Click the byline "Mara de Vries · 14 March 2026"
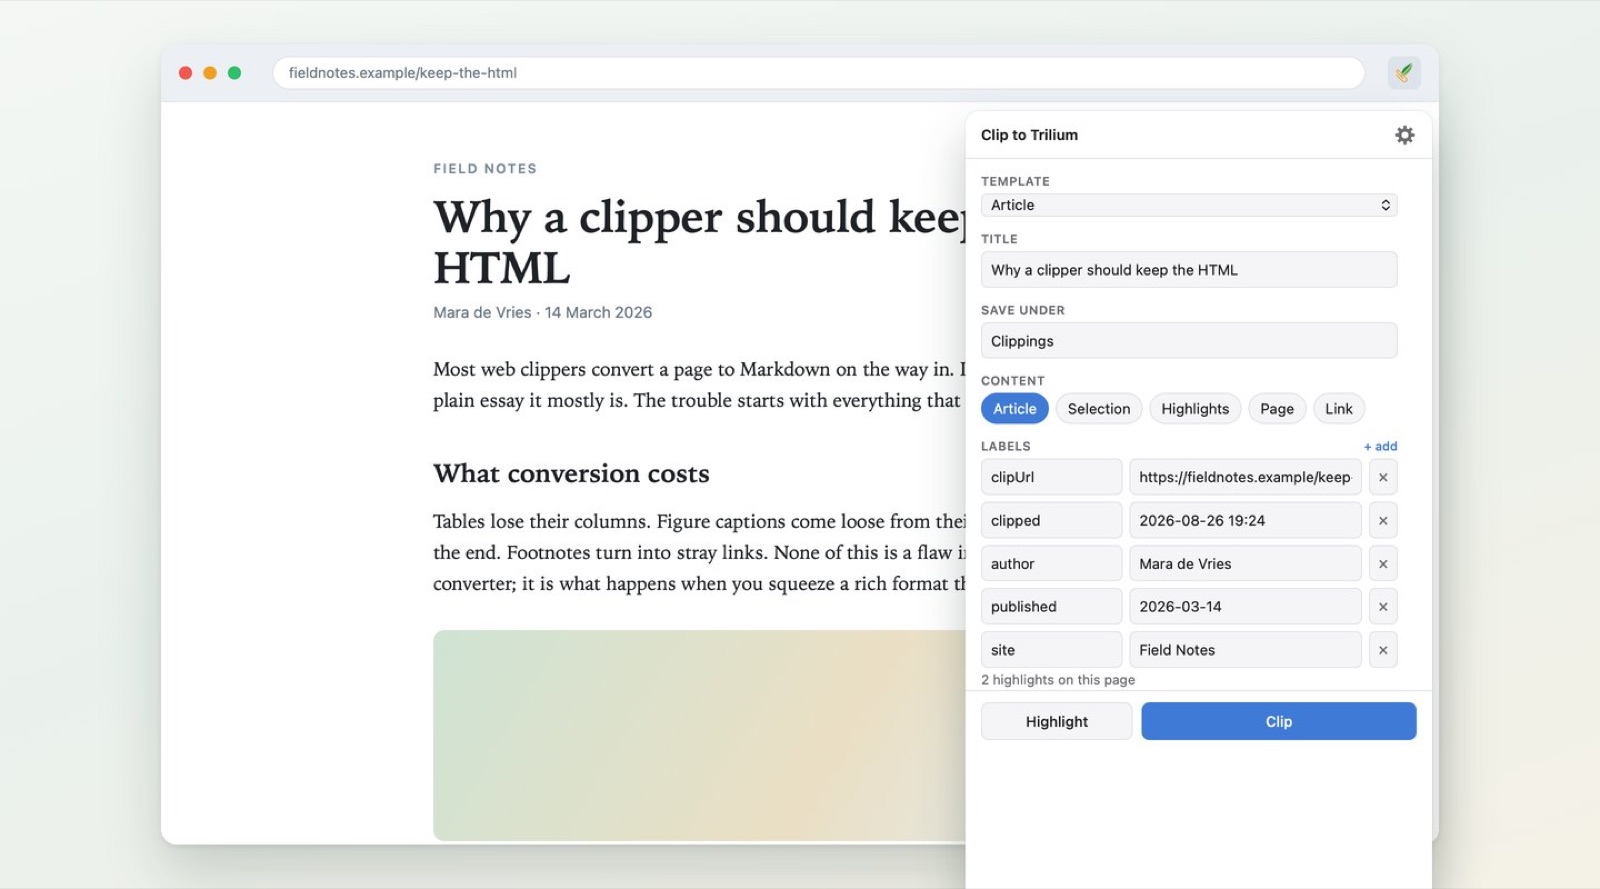This screenshot has width=1600, height=889. (543, 313)
